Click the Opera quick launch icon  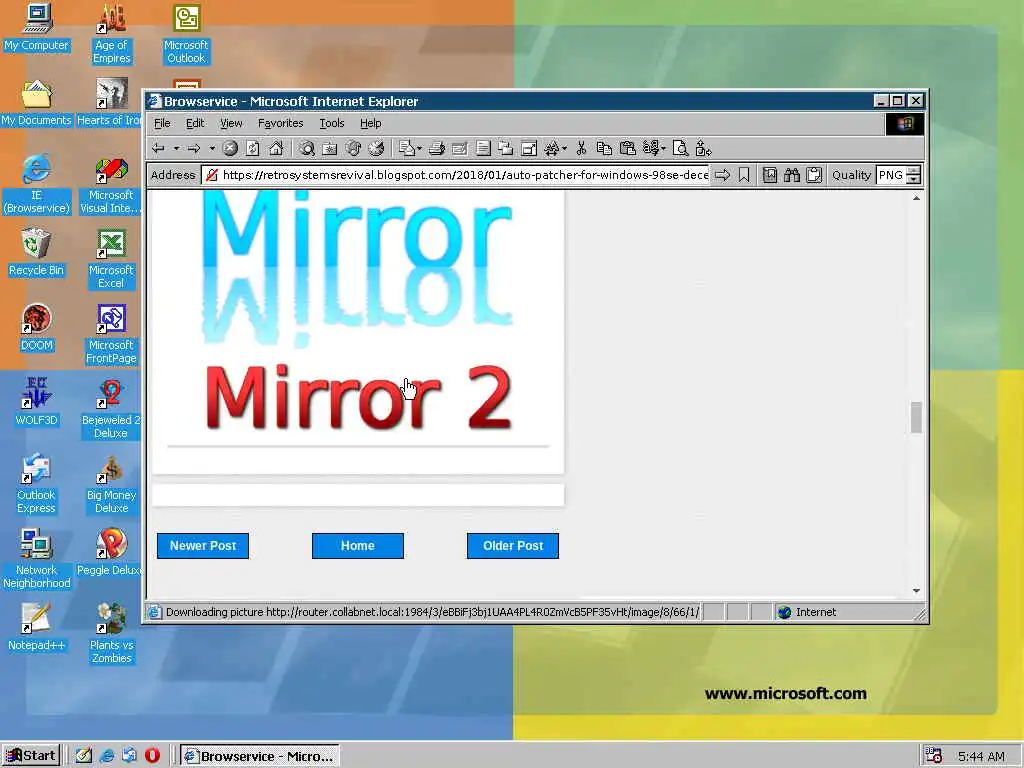pos(152,756)
